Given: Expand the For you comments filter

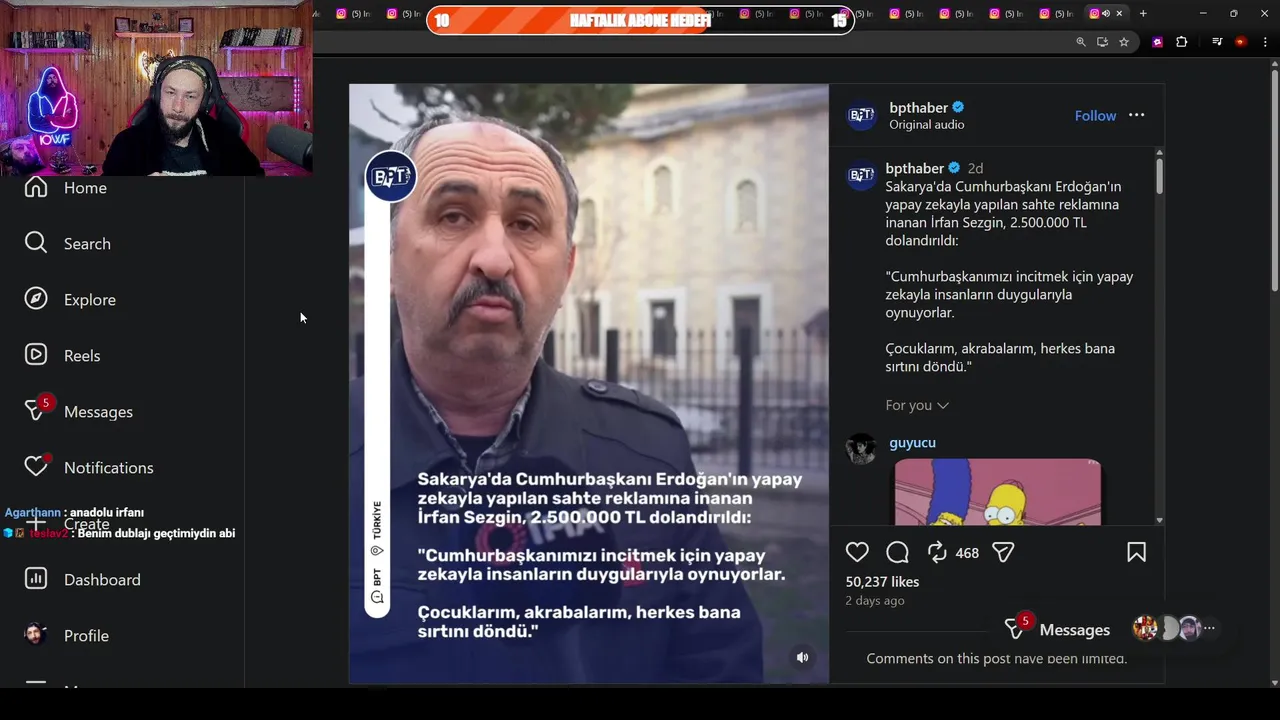Looking at the screenshot, I should [917, 405].
